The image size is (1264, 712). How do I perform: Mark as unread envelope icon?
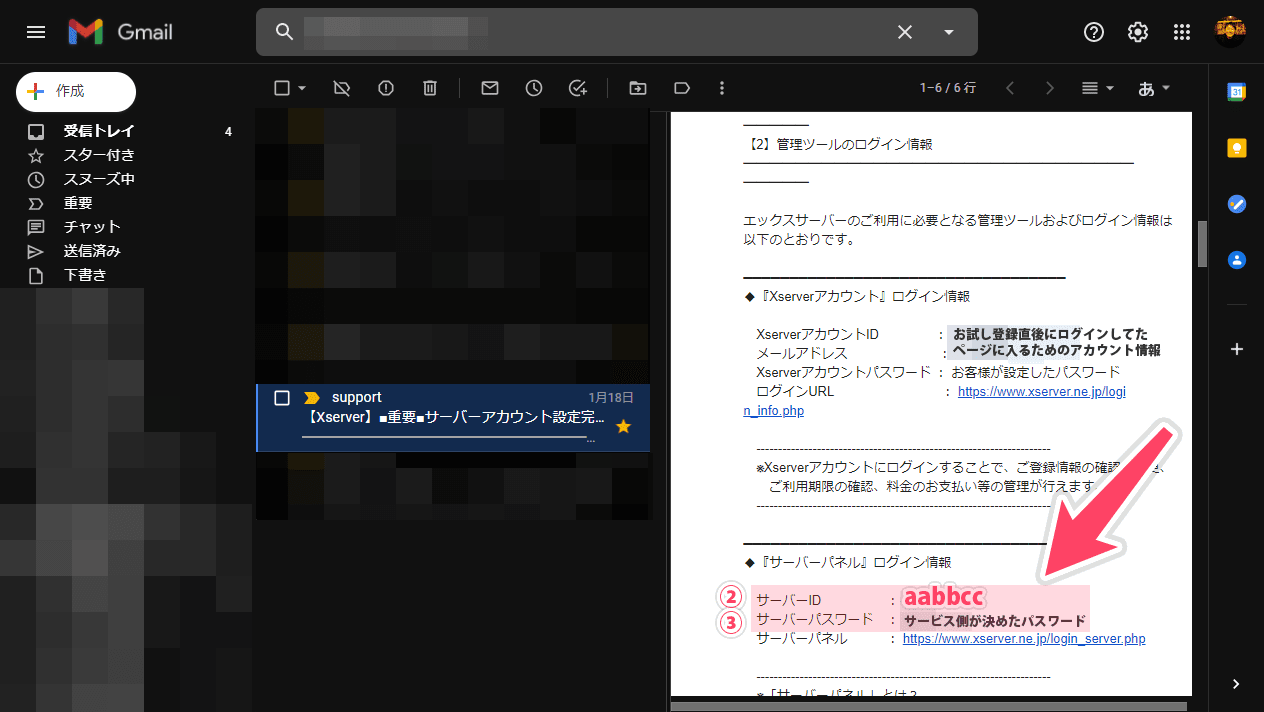tap(490, 88)
